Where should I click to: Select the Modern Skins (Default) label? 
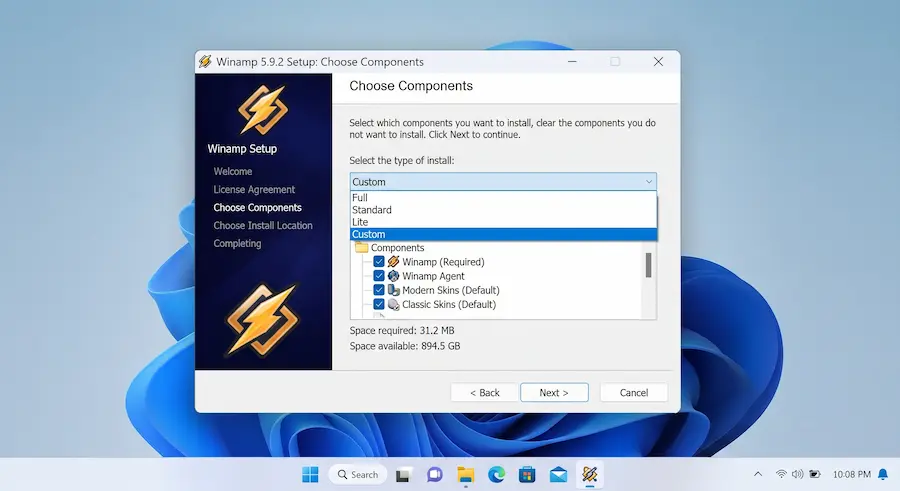click(451, 290)
